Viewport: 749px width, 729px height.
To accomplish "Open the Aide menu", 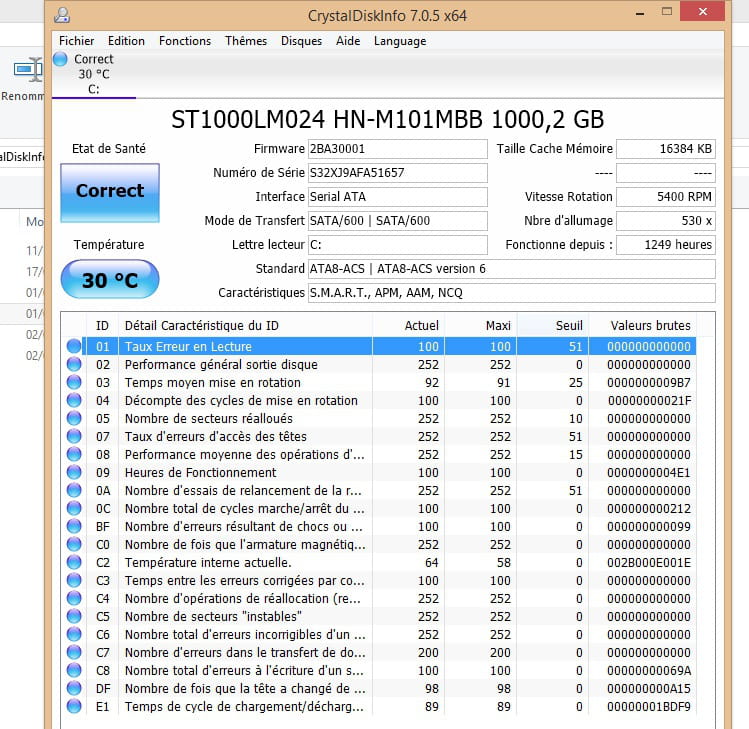I will (x=348, y=41).
